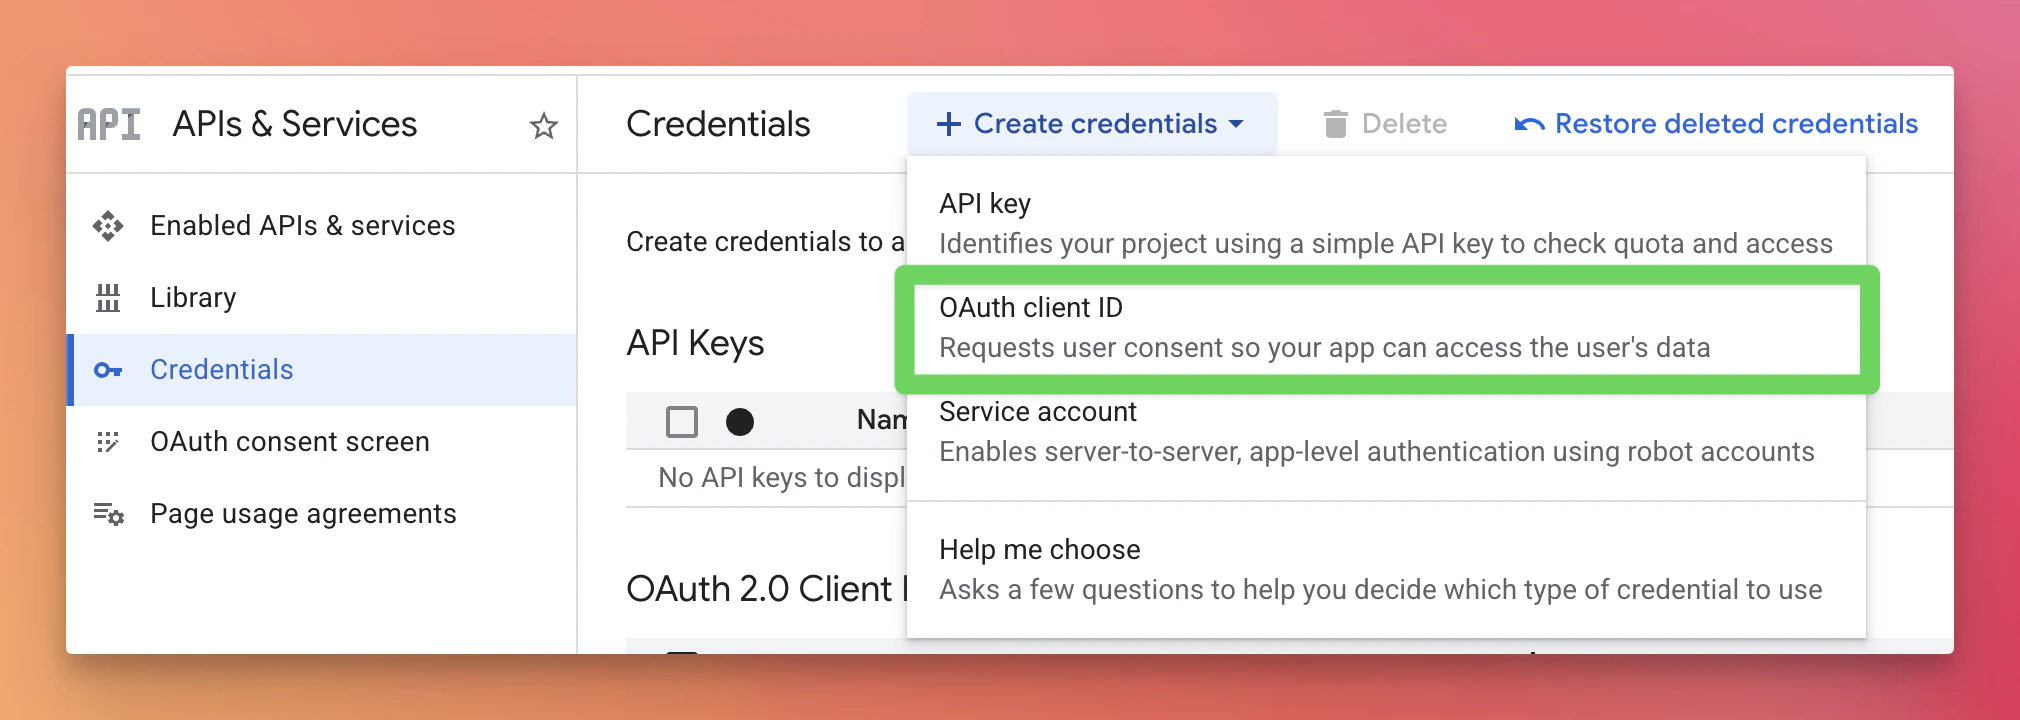The image size is (2020, 720).
Task: Click the Library grid icon
Action: pyautogui.click(x=110, y=297)
